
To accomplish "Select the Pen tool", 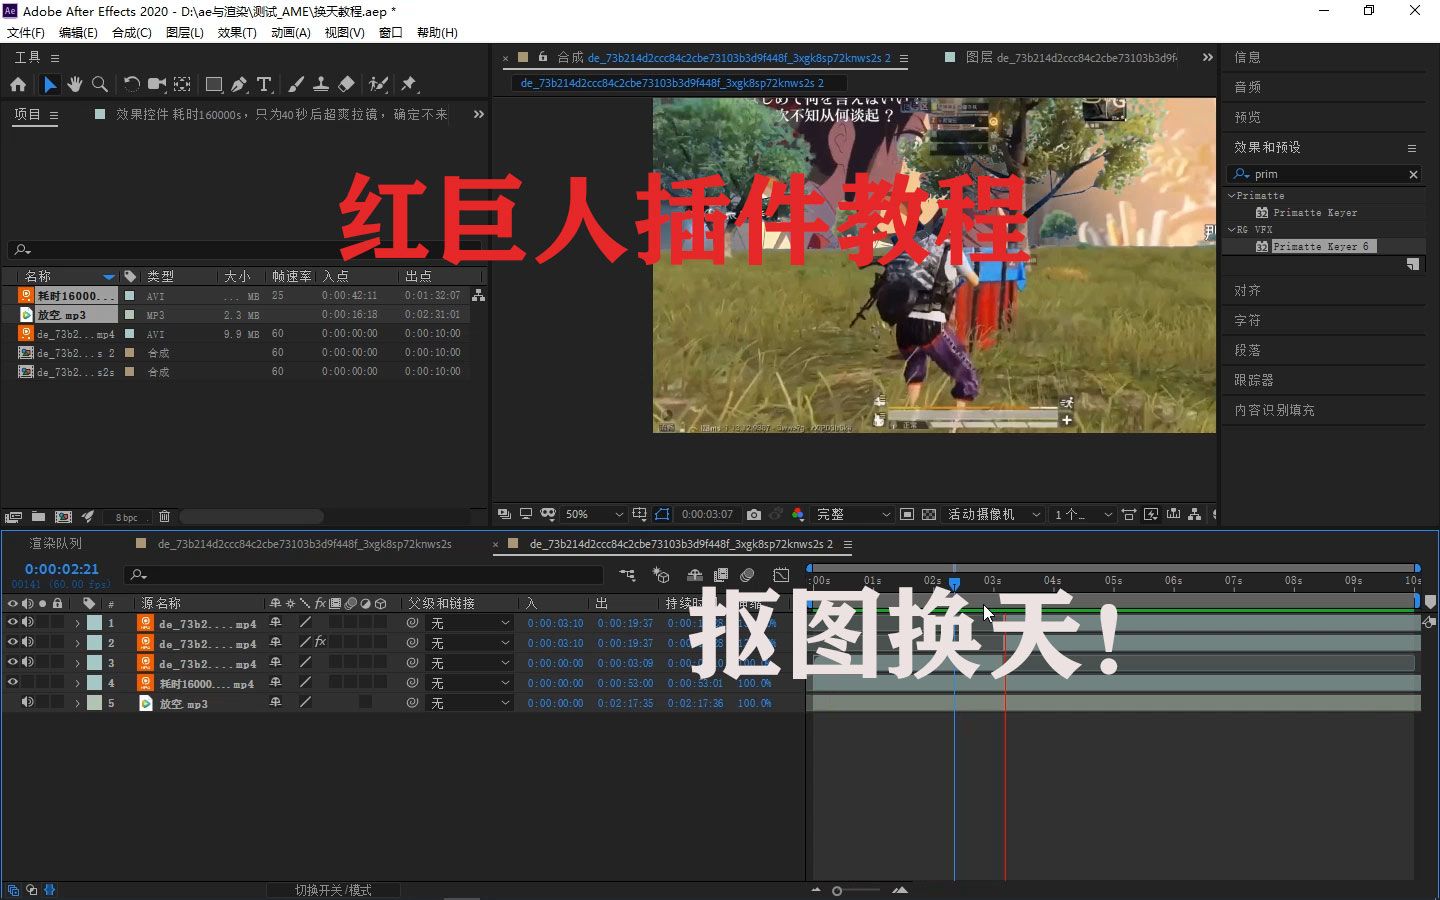I will (x=238, y=84).
